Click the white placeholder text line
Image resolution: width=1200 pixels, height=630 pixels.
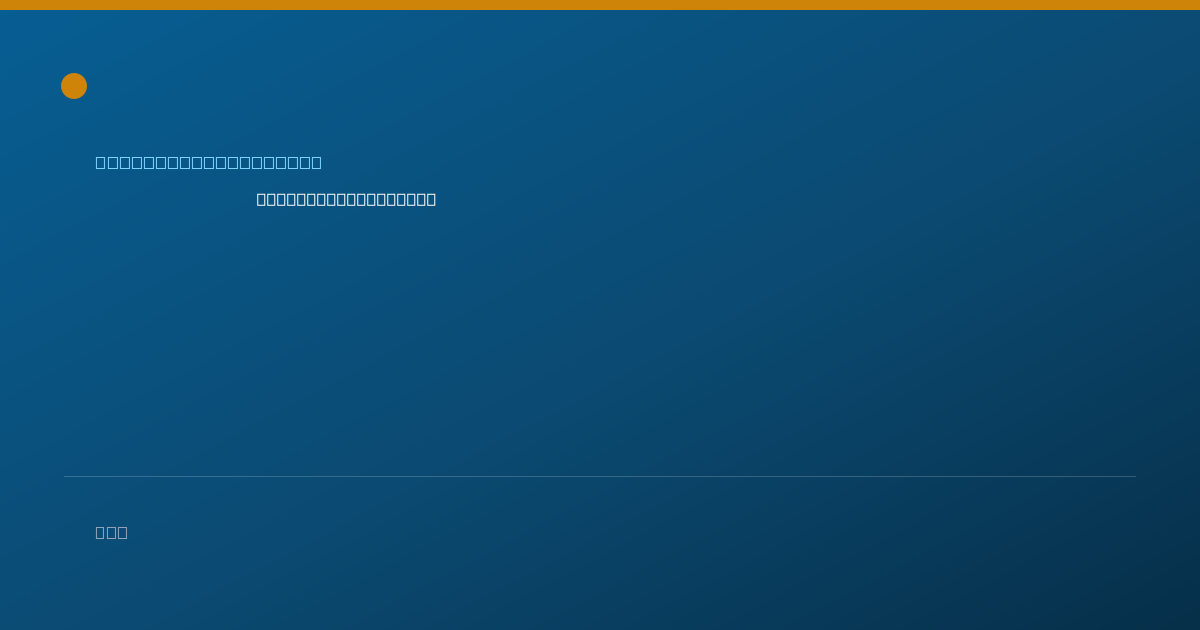click(346, 199)
